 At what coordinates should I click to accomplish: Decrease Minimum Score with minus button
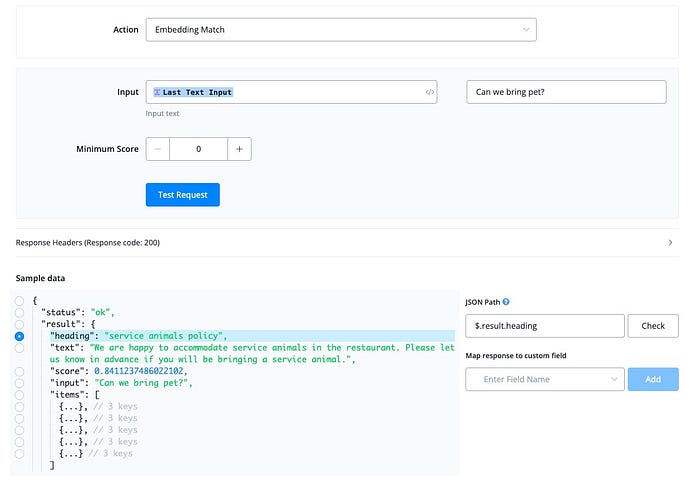coord(158,149)
